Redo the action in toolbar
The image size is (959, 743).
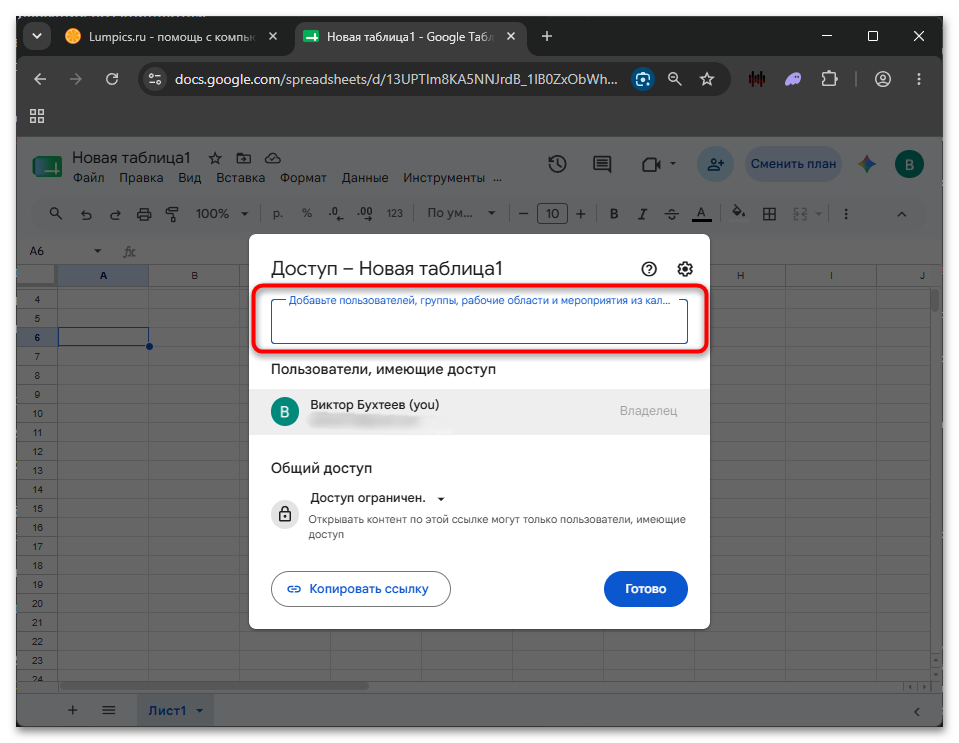pyautogui.click(x=115, y=215)
